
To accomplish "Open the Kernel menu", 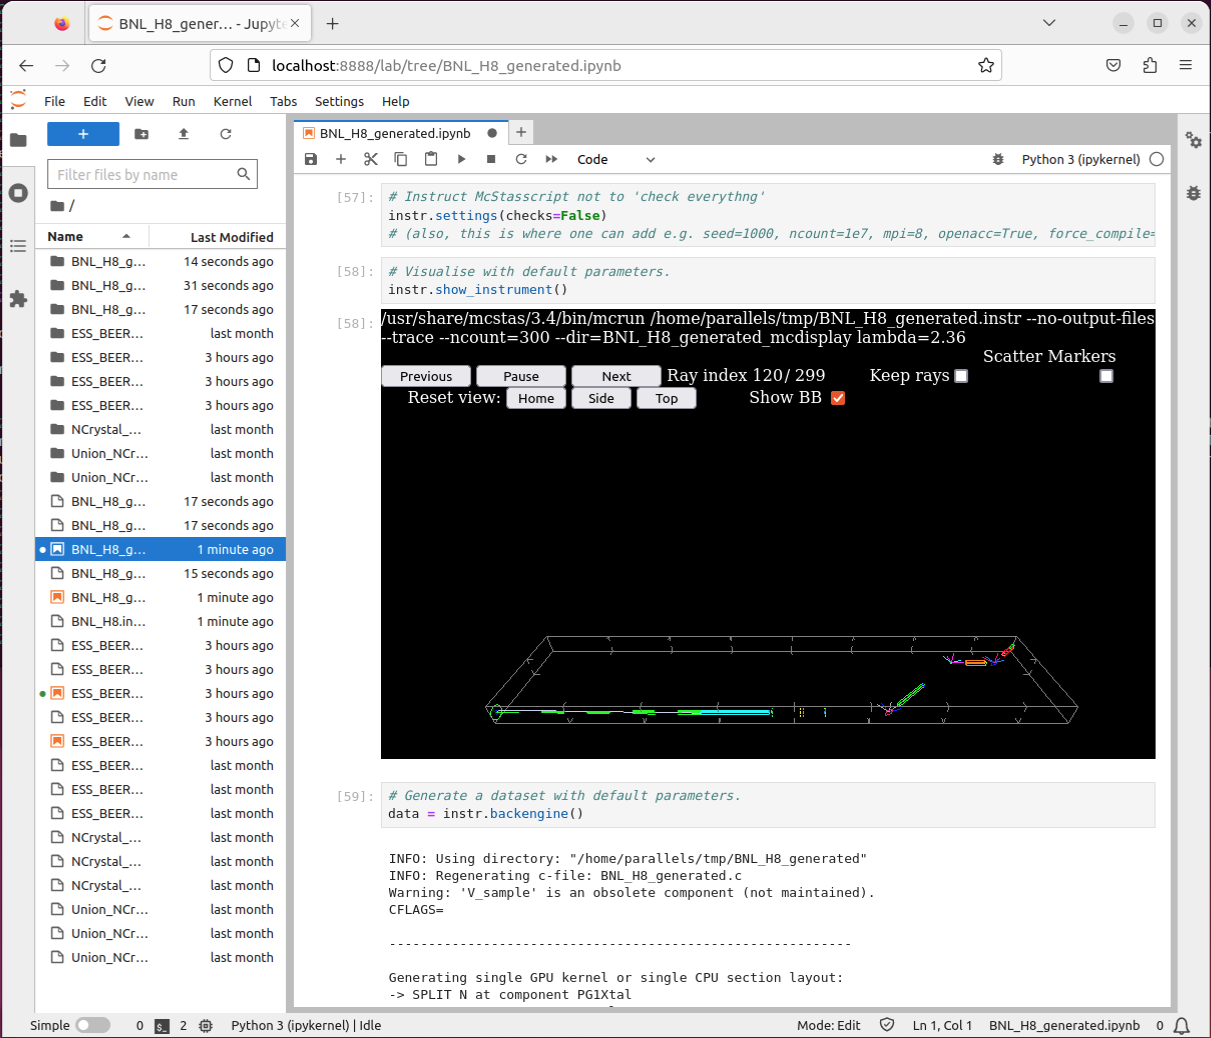I will click(232, 101).
